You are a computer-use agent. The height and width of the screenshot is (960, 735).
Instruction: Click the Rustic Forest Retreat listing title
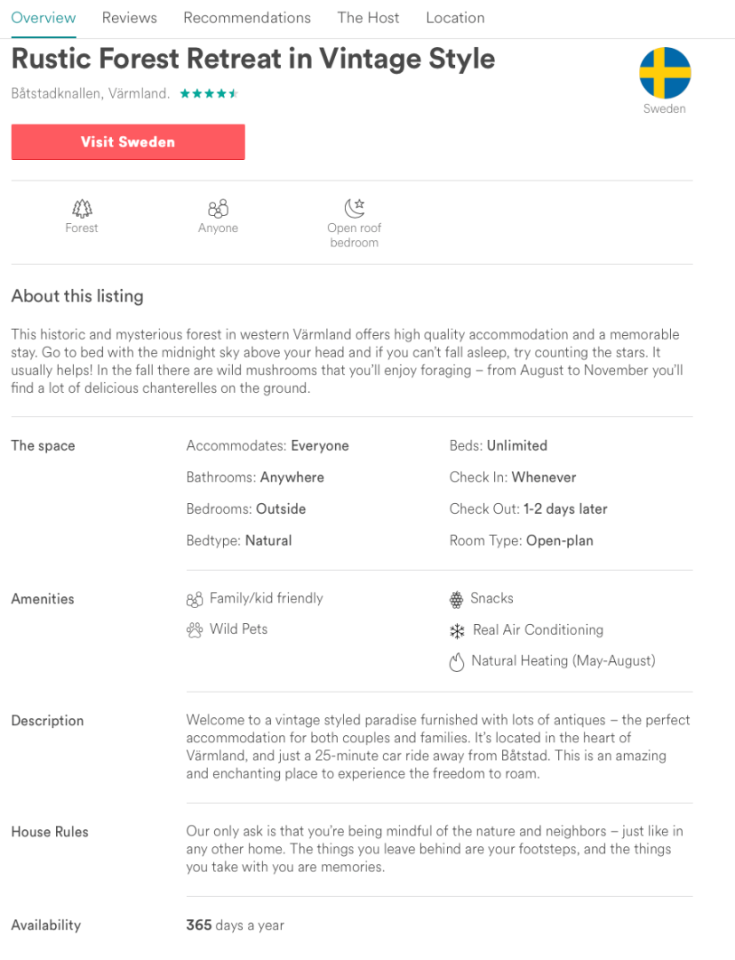click(253, 59)
